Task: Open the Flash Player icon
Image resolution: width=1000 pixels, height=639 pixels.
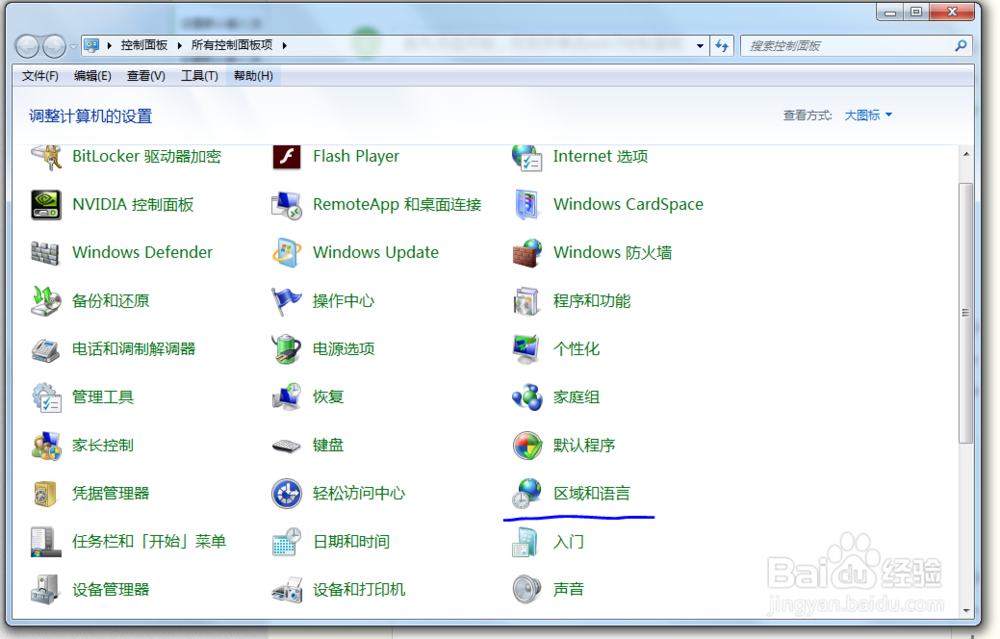Action: [287, 157]
